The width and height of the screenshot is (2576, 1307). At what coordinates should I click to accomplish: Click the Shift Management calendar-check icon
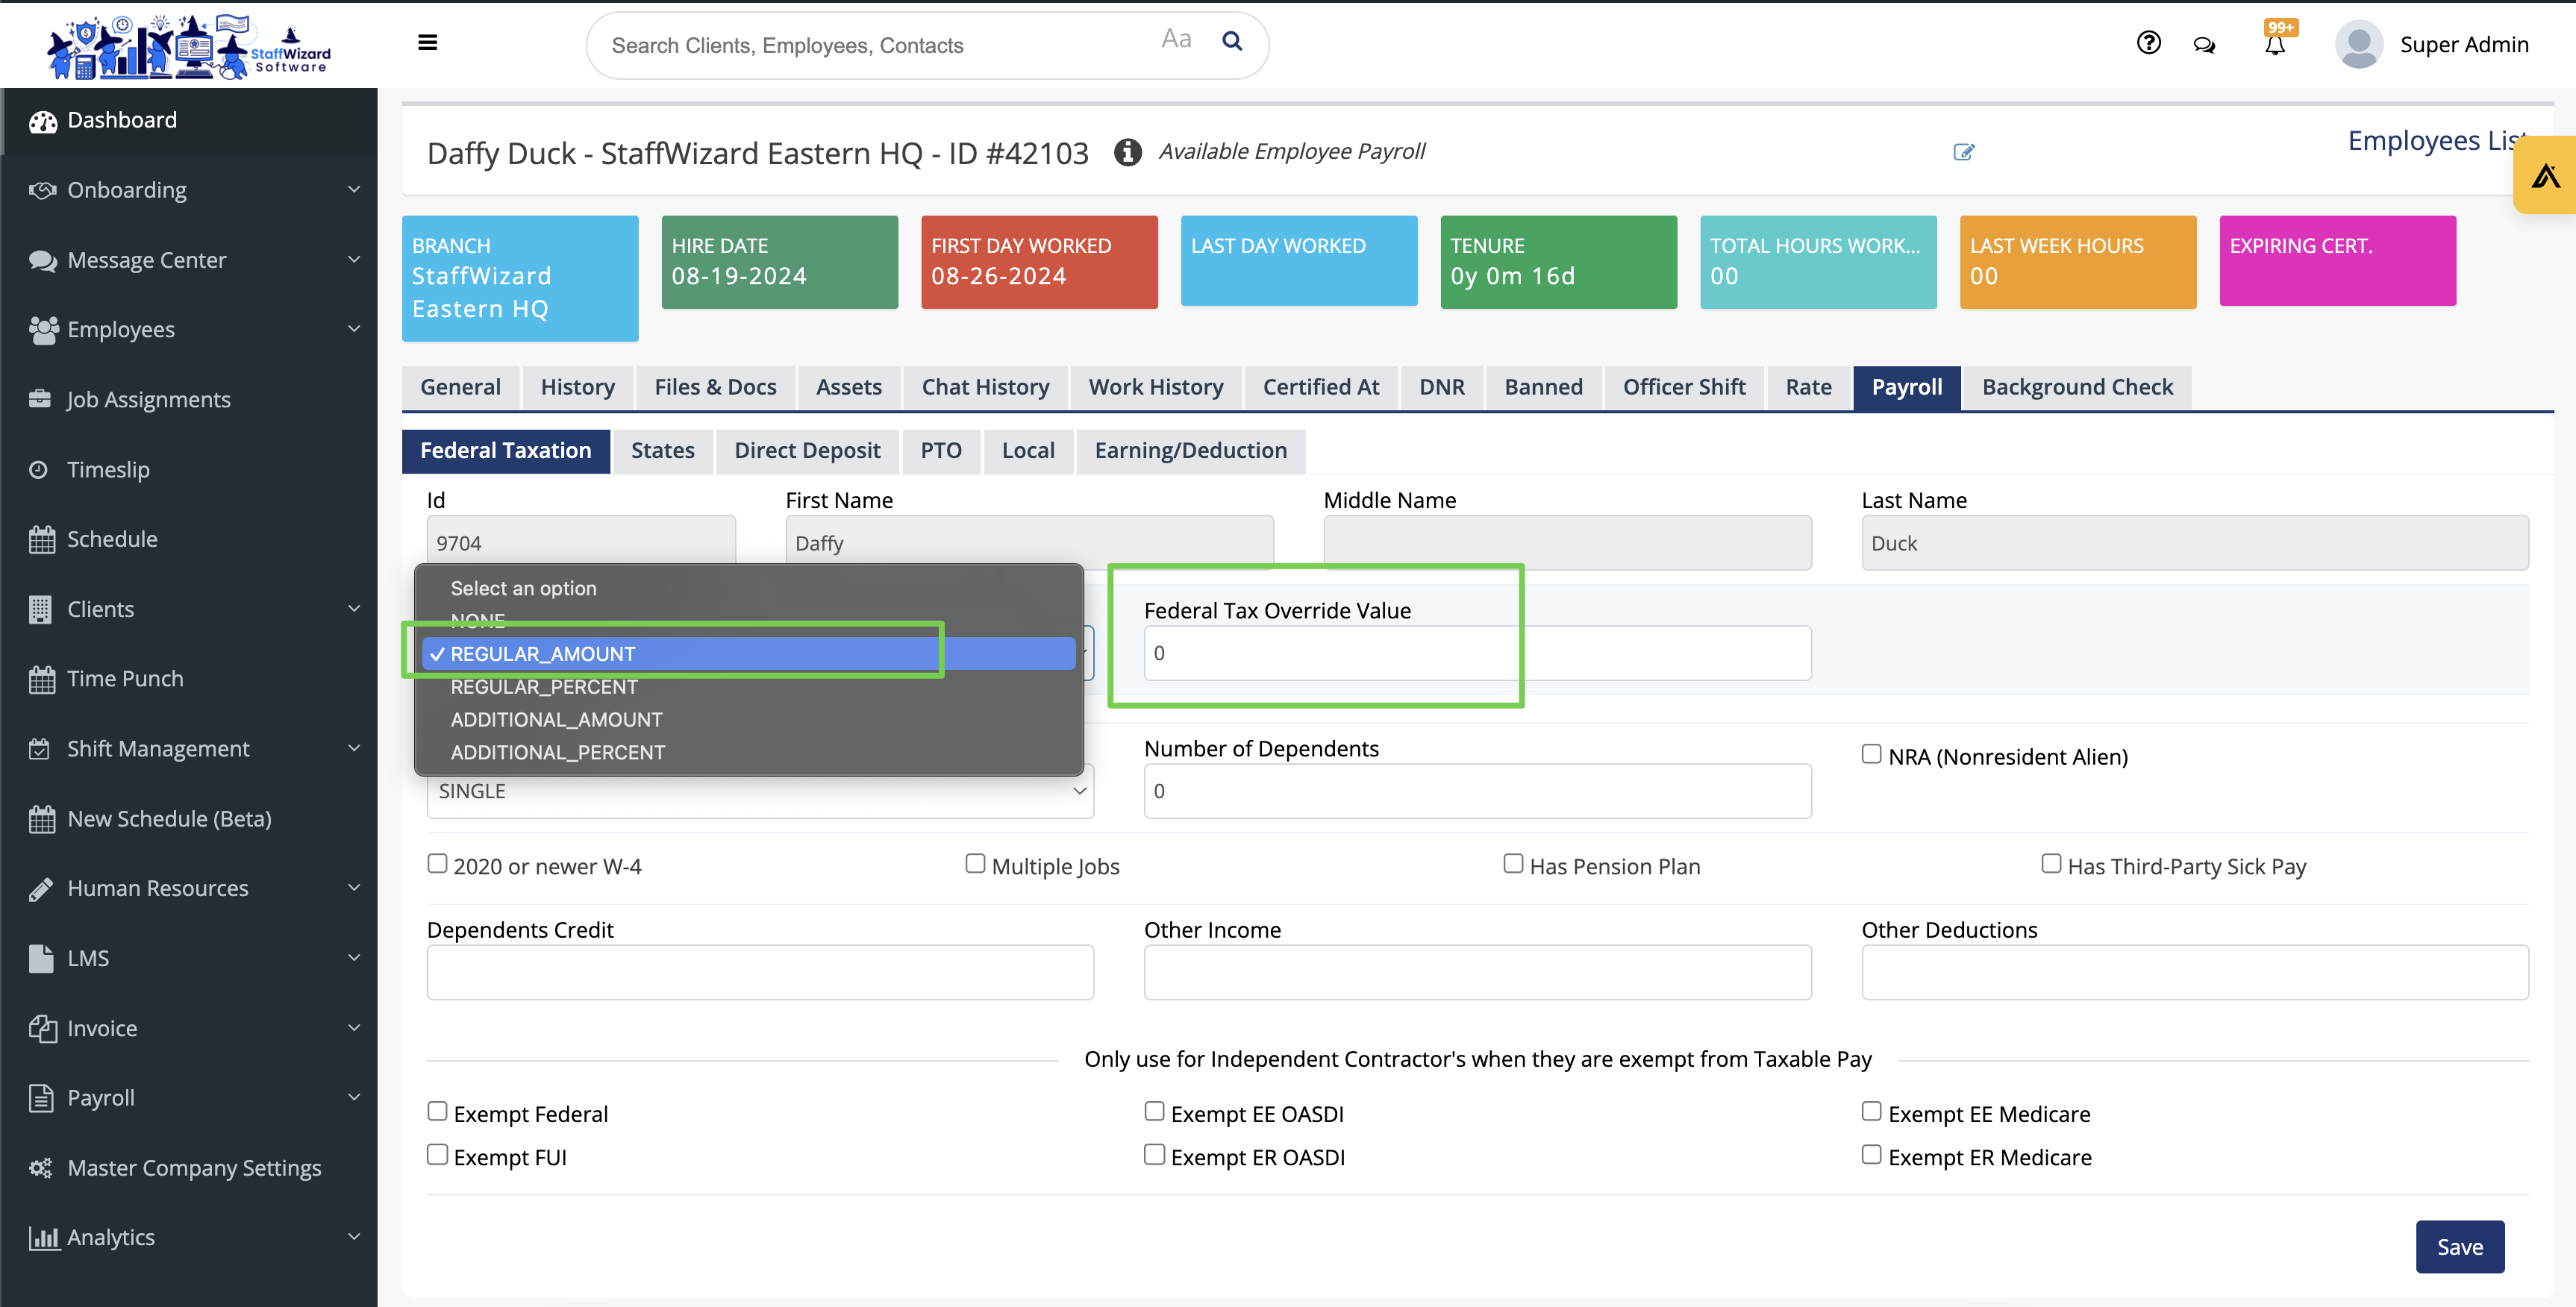[39, 748]
